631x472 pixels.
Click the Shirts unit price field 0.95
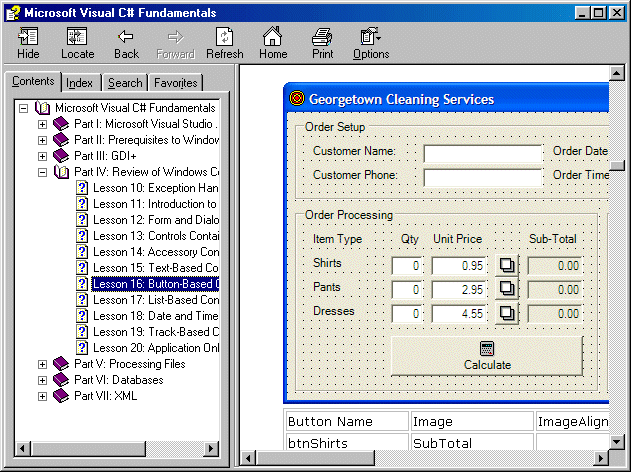click(459, 266)
